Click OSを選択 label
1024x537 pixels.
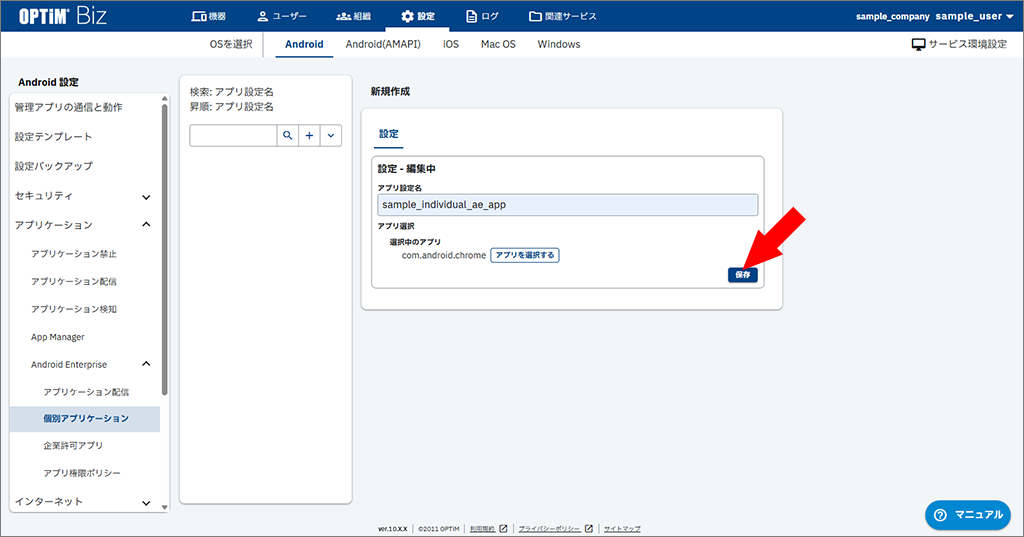231,44
